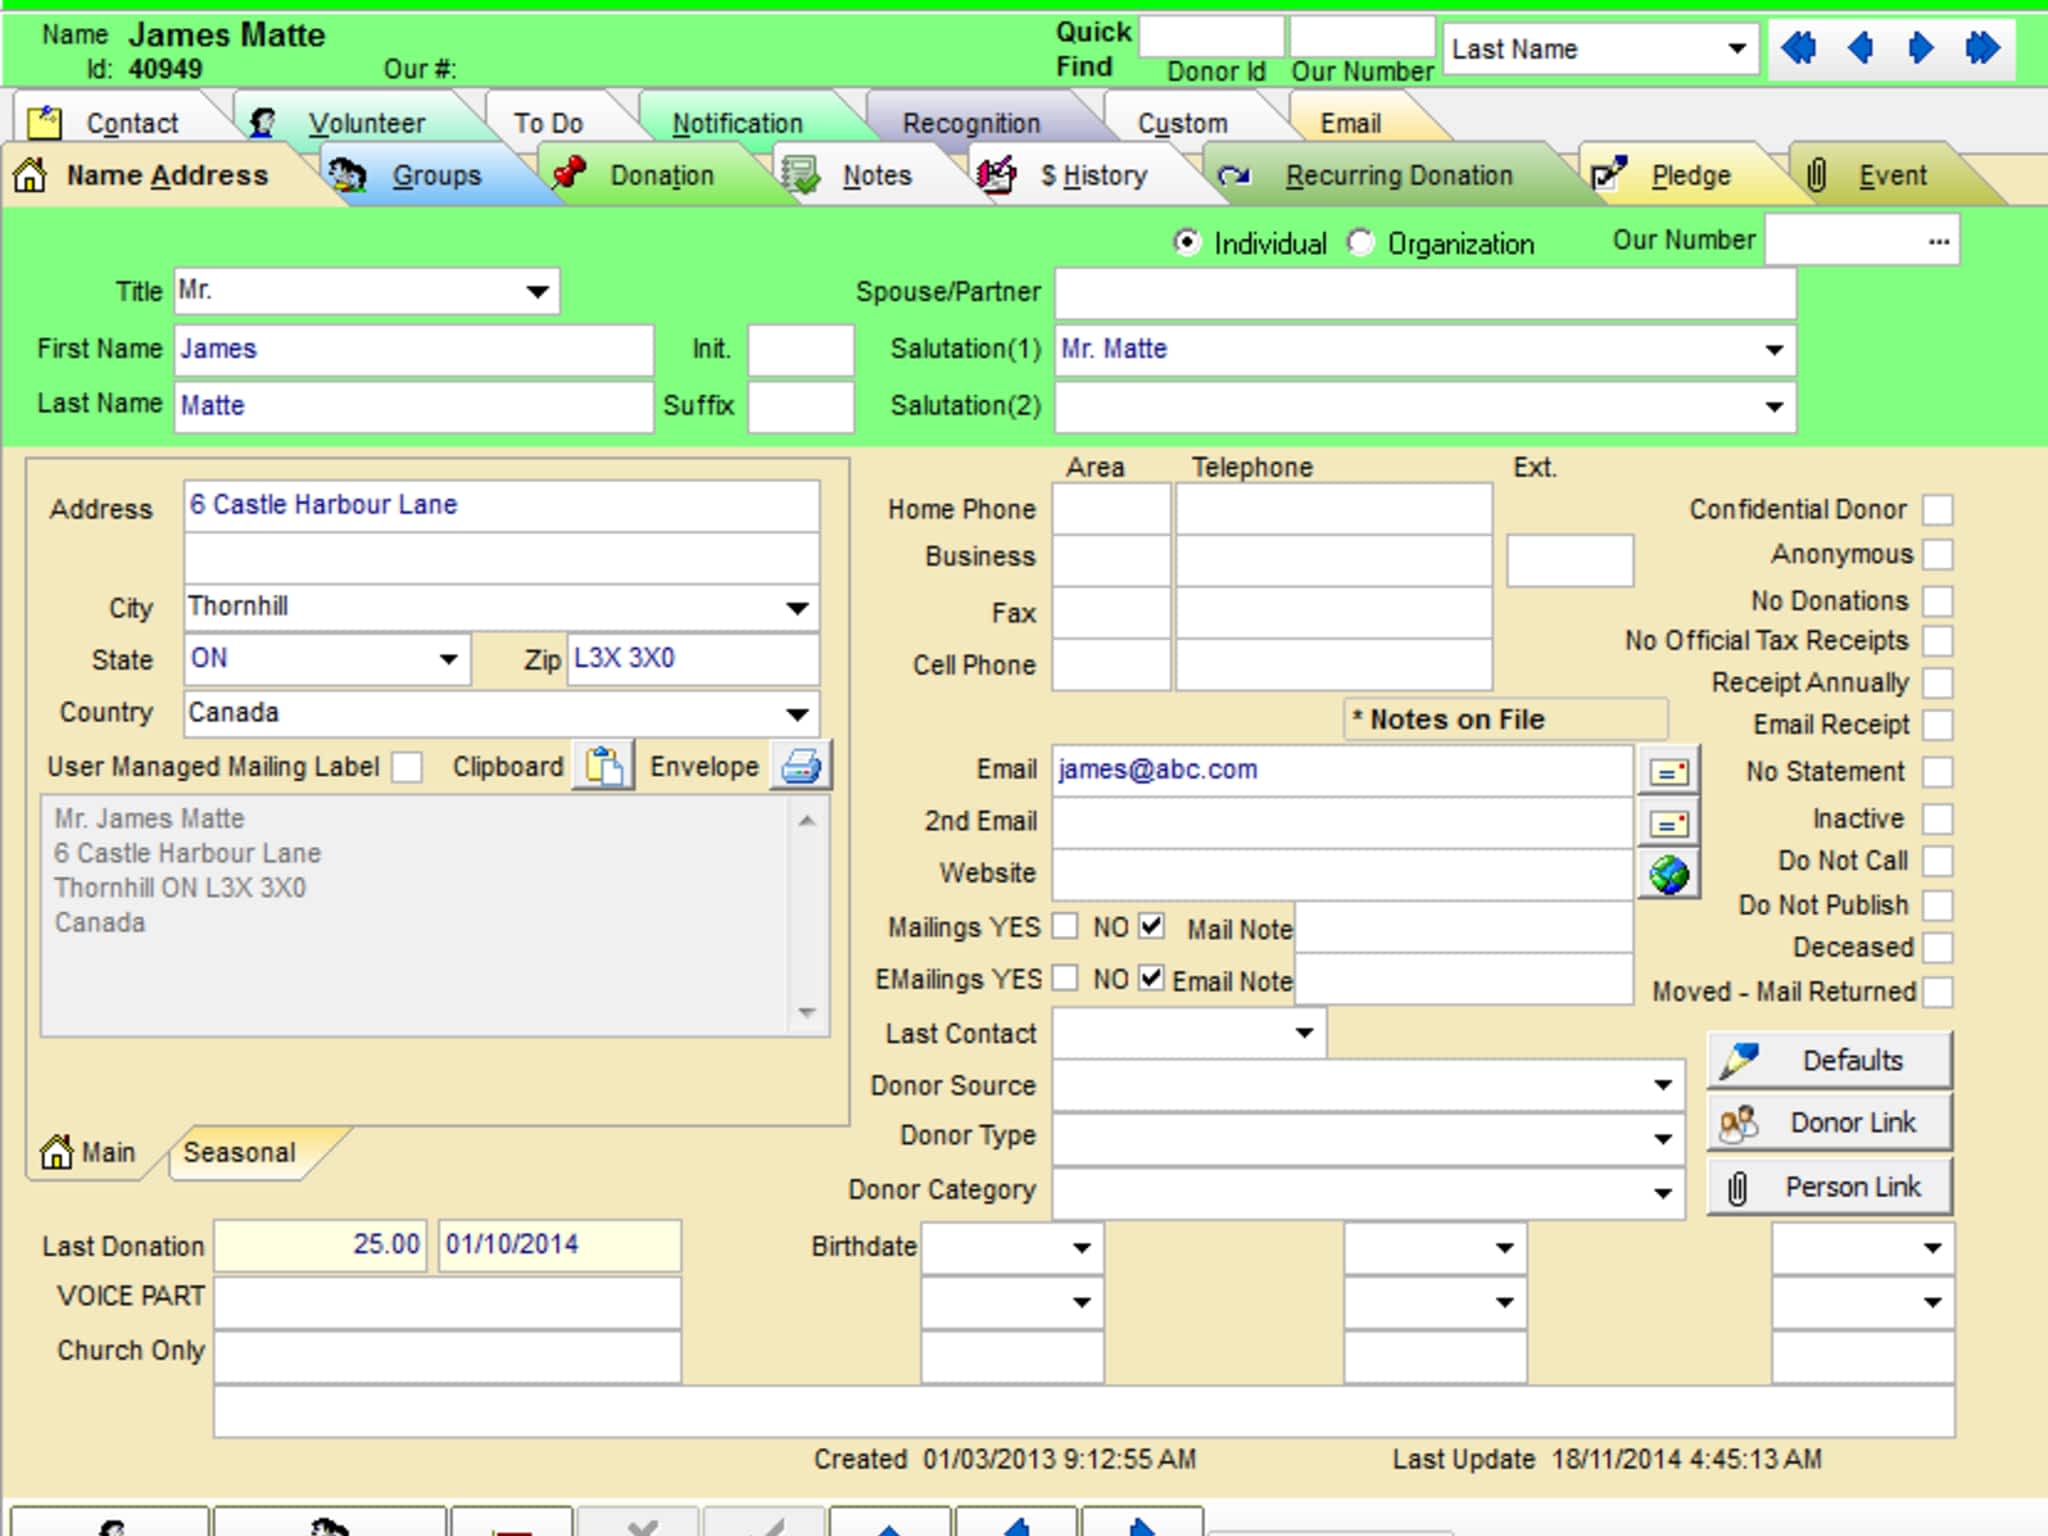Viewport: 2048px width, 1536px height.
Task: Copy mailing label to Clipboard icon
Action: point(603,767)
